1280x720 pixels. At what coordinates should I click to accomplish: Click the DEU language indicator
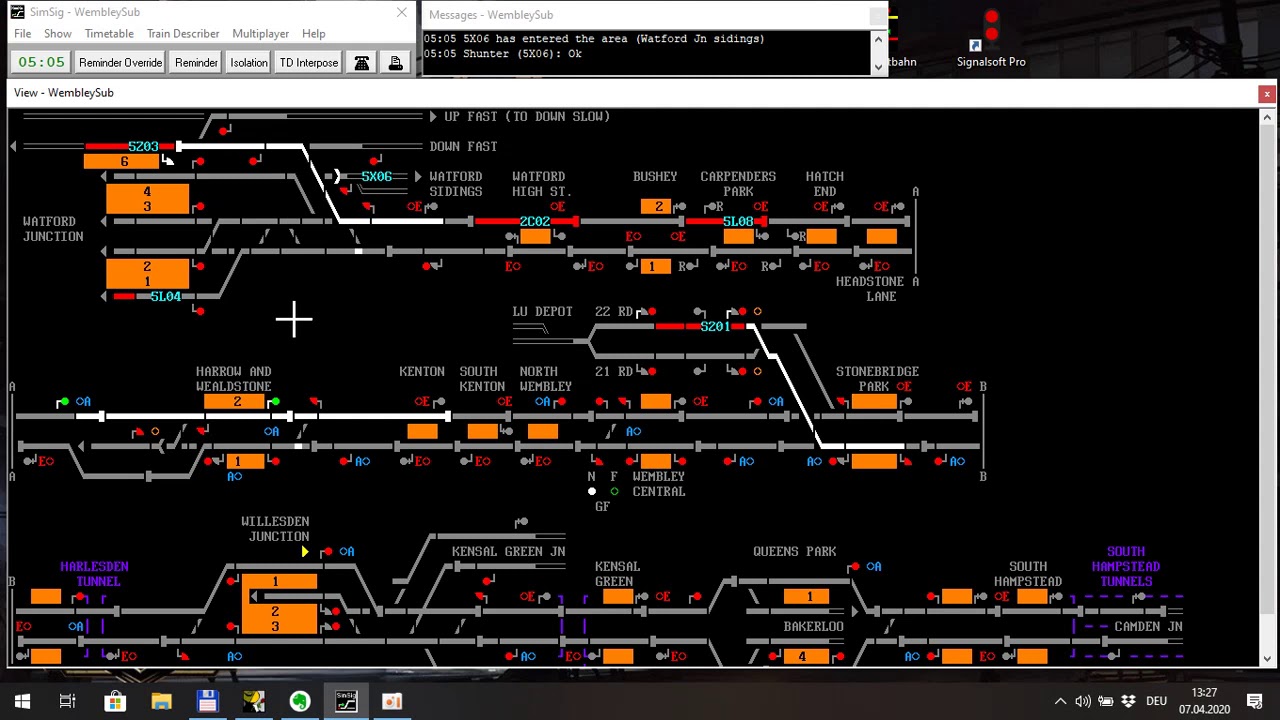(x=1157, y=701)
